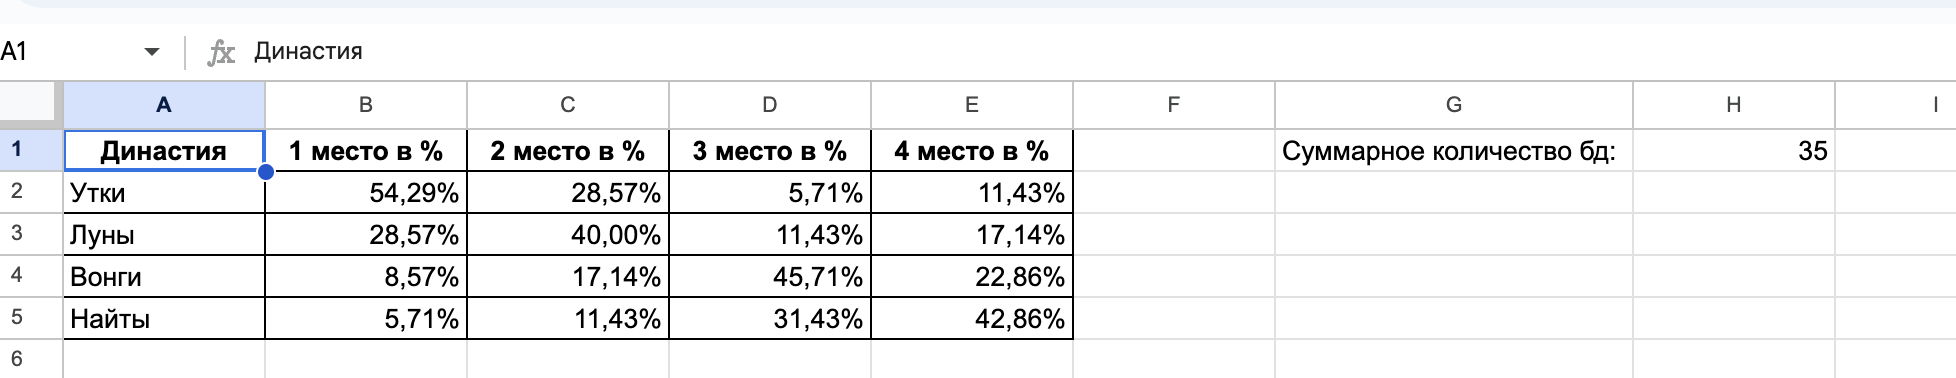
Task: Select column B header
Action: tap(366, 105)
